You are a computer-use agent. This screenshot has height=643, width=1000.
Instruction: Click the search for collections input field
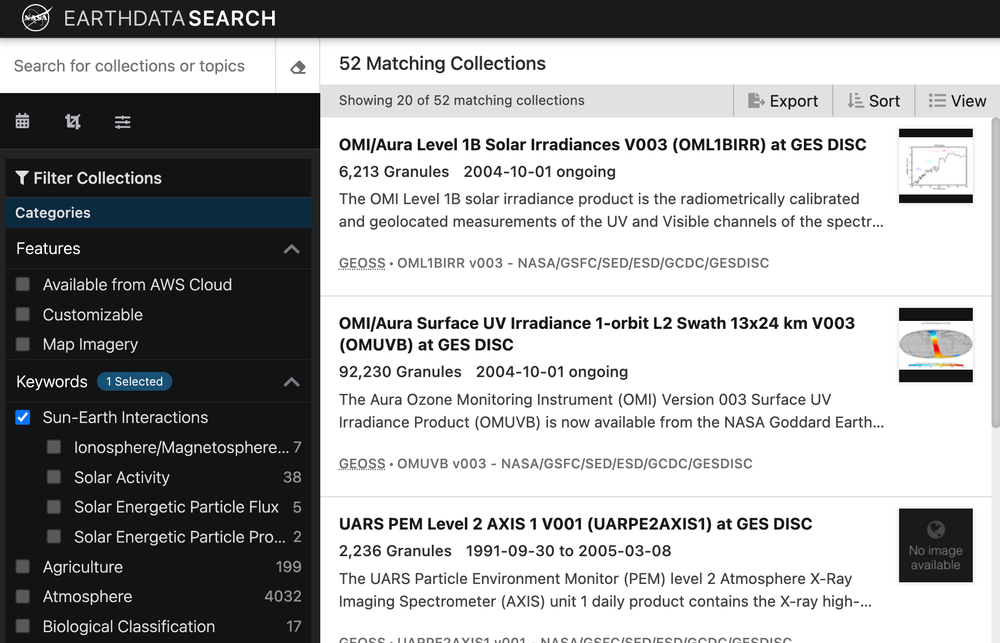138,66
